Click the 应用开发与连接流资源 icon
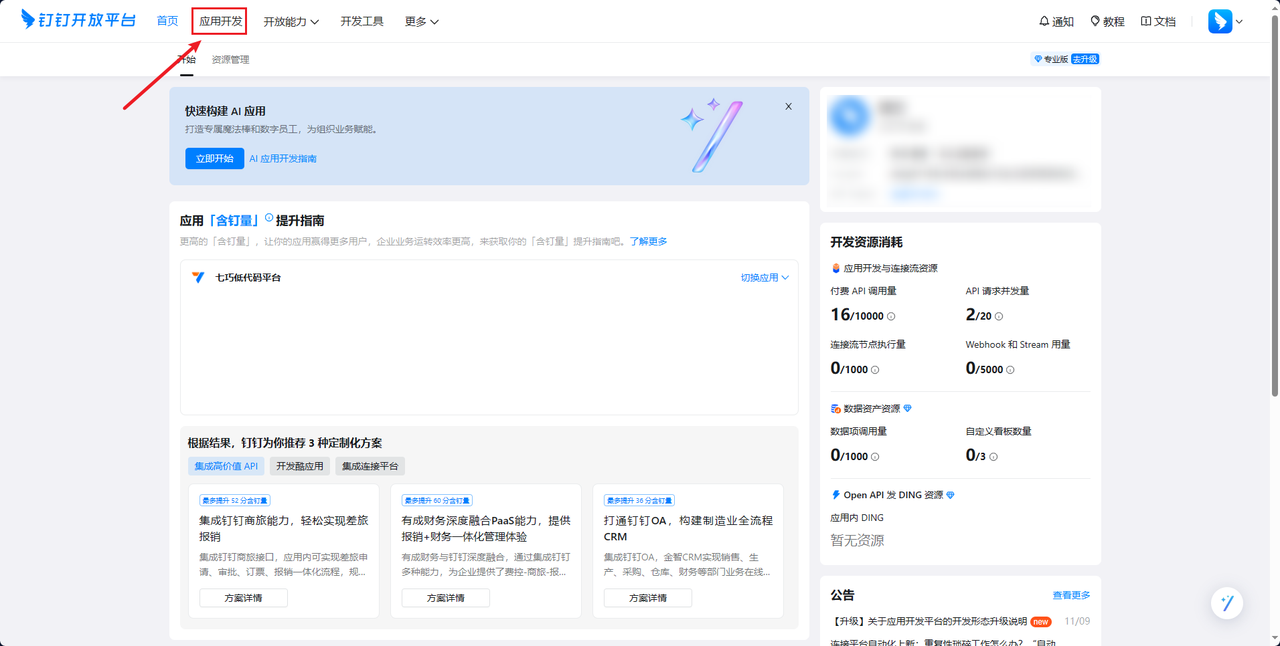 pos(836,268)
